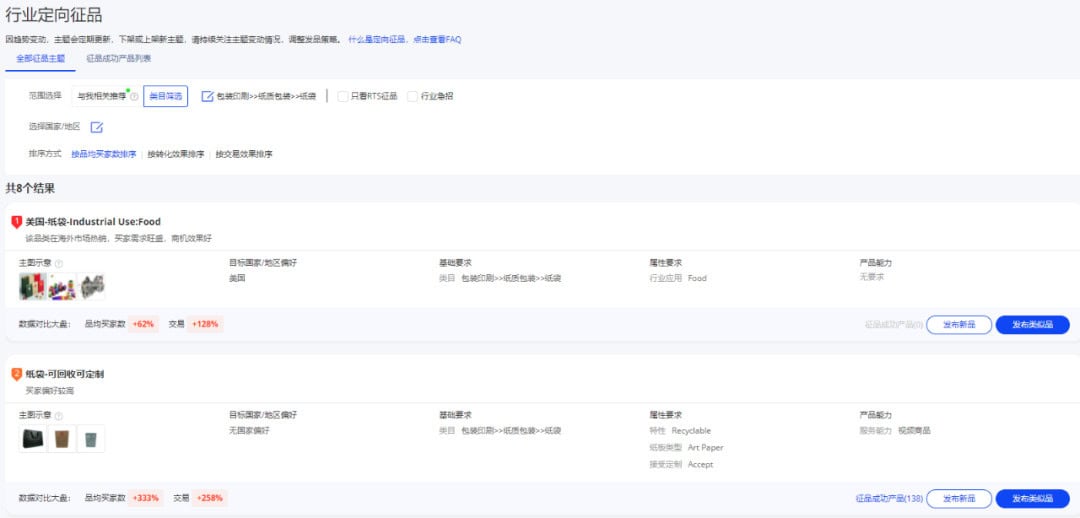Switch to 全部征品主题 tab
This screenshot has width=1080, height=518.
click(x=41, y=59)
